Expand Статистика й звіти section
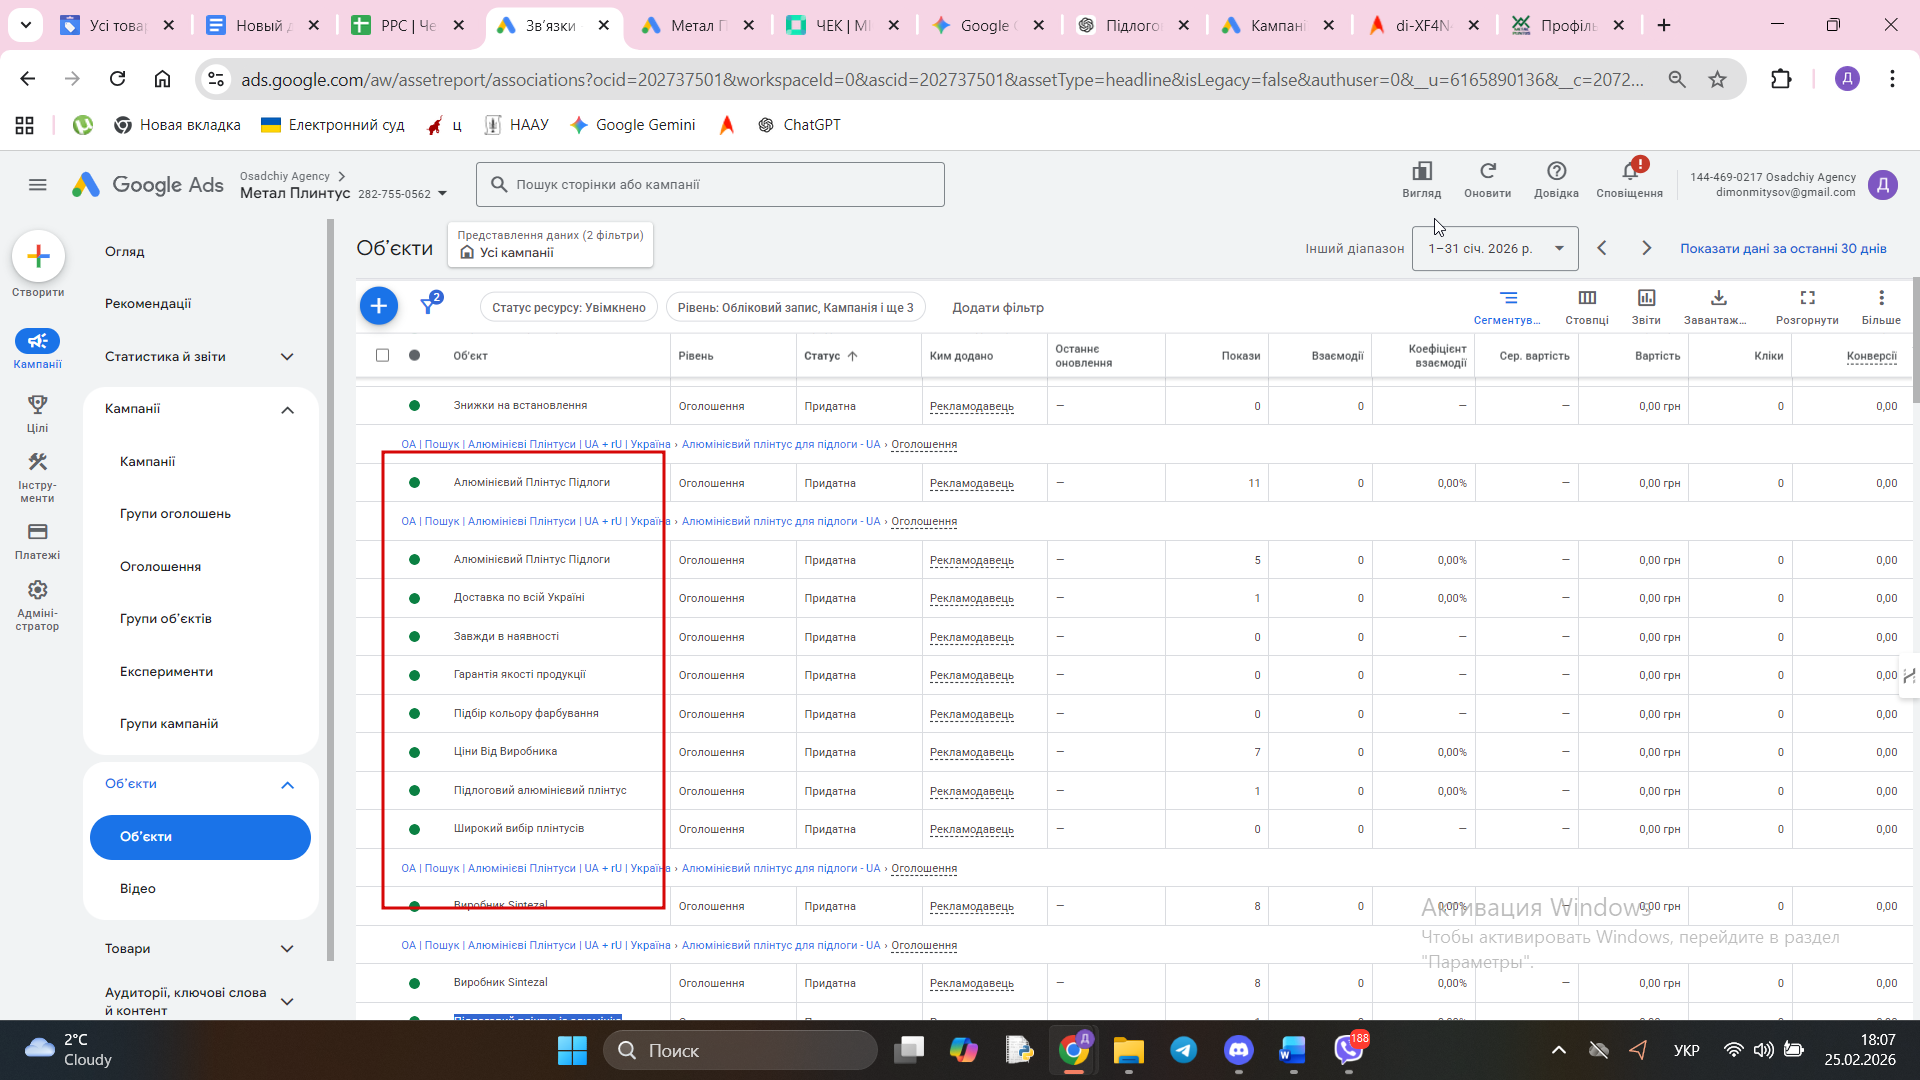This screenshot has height=1080, width=1920. pyautogui.click(x=287, y=357)
